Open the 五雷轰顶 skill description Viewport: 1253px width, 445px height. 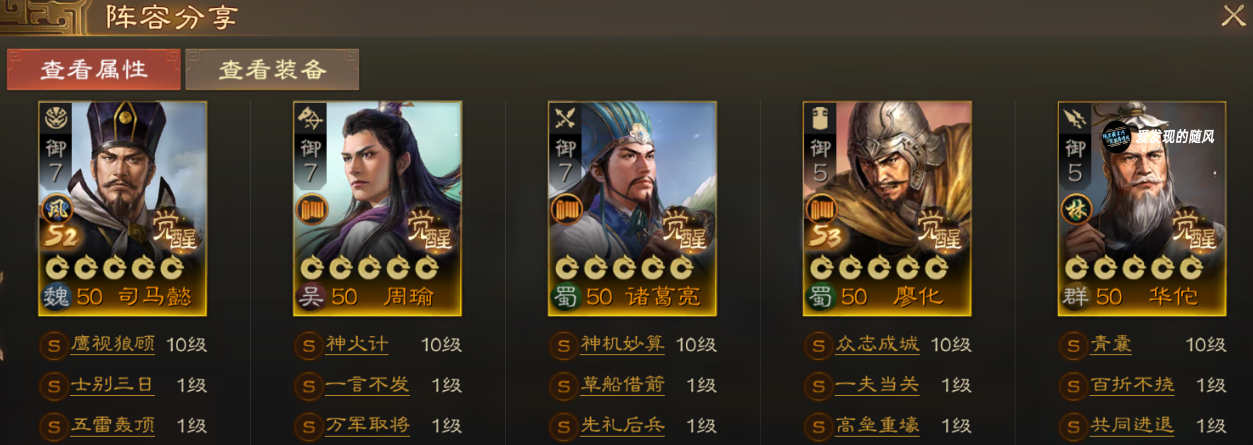click(113, 425)
